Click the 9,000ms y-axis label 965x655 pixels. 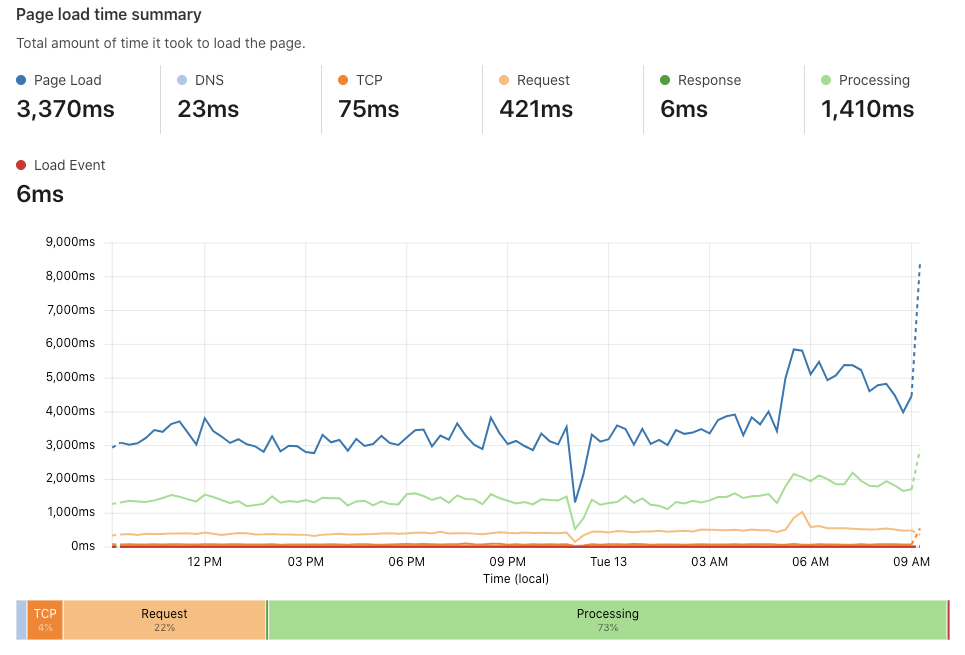click(71, 242)
